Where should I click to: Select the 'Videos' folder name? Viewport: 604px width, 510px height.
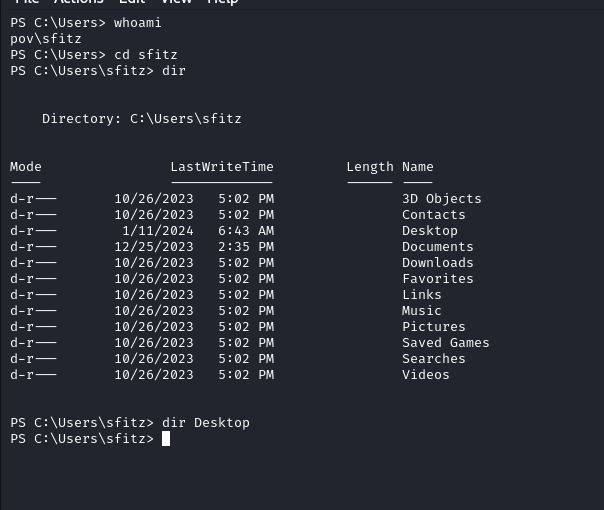[x=426, y=375]
